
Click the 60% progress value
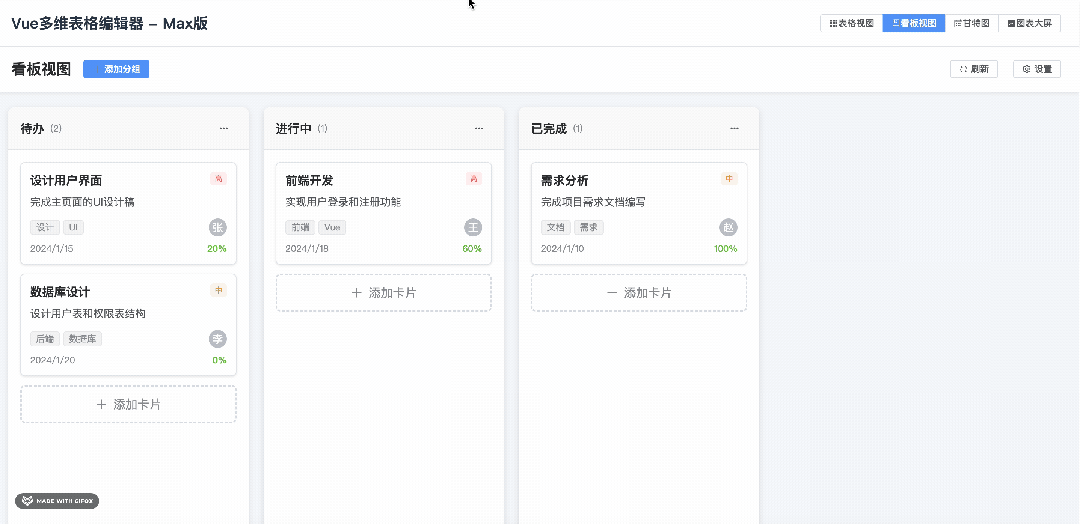point(472,249)
